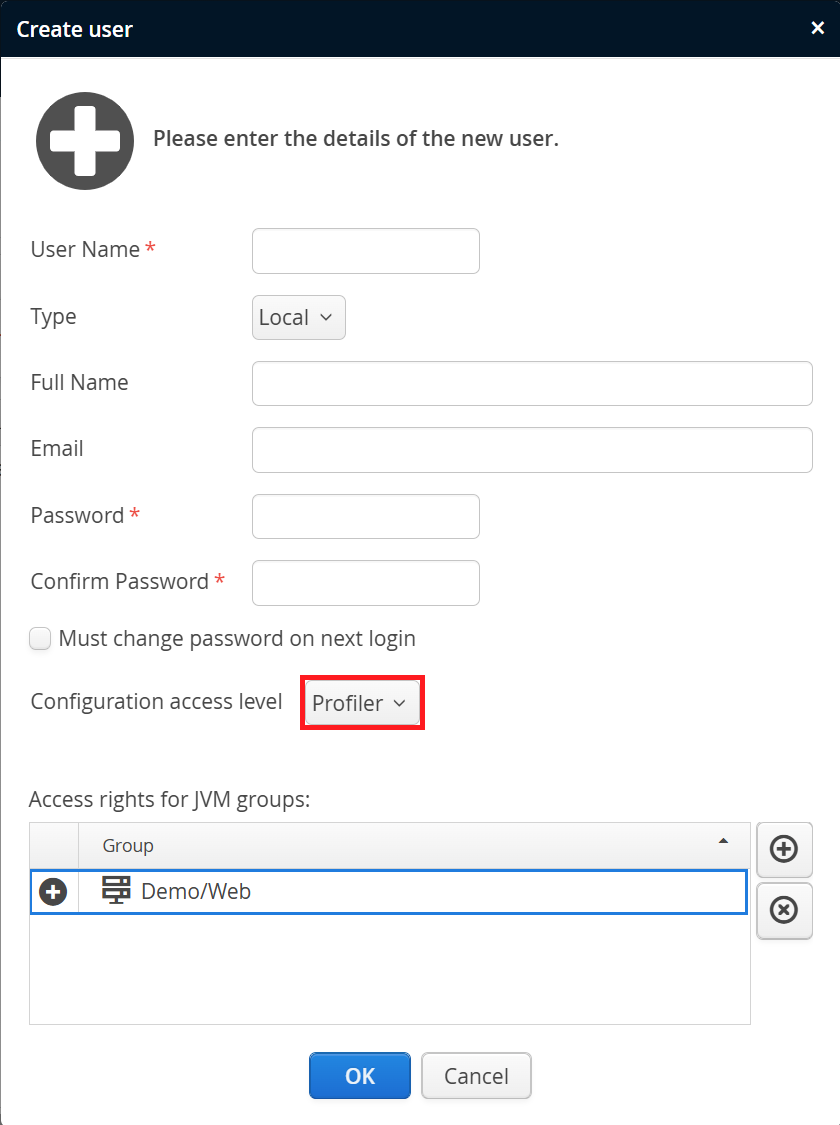Click into the Email text field
This screenshot has height=1125, width=840.
[531, 450]
